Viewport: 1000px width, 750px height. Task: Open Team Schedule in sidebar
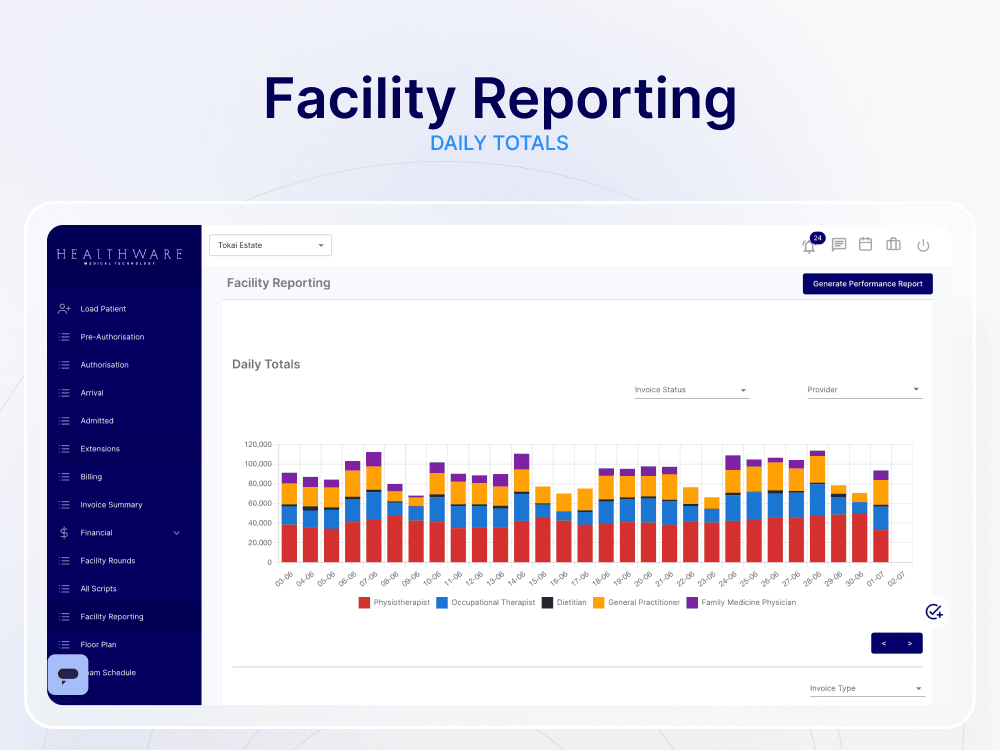pos(112,673)
